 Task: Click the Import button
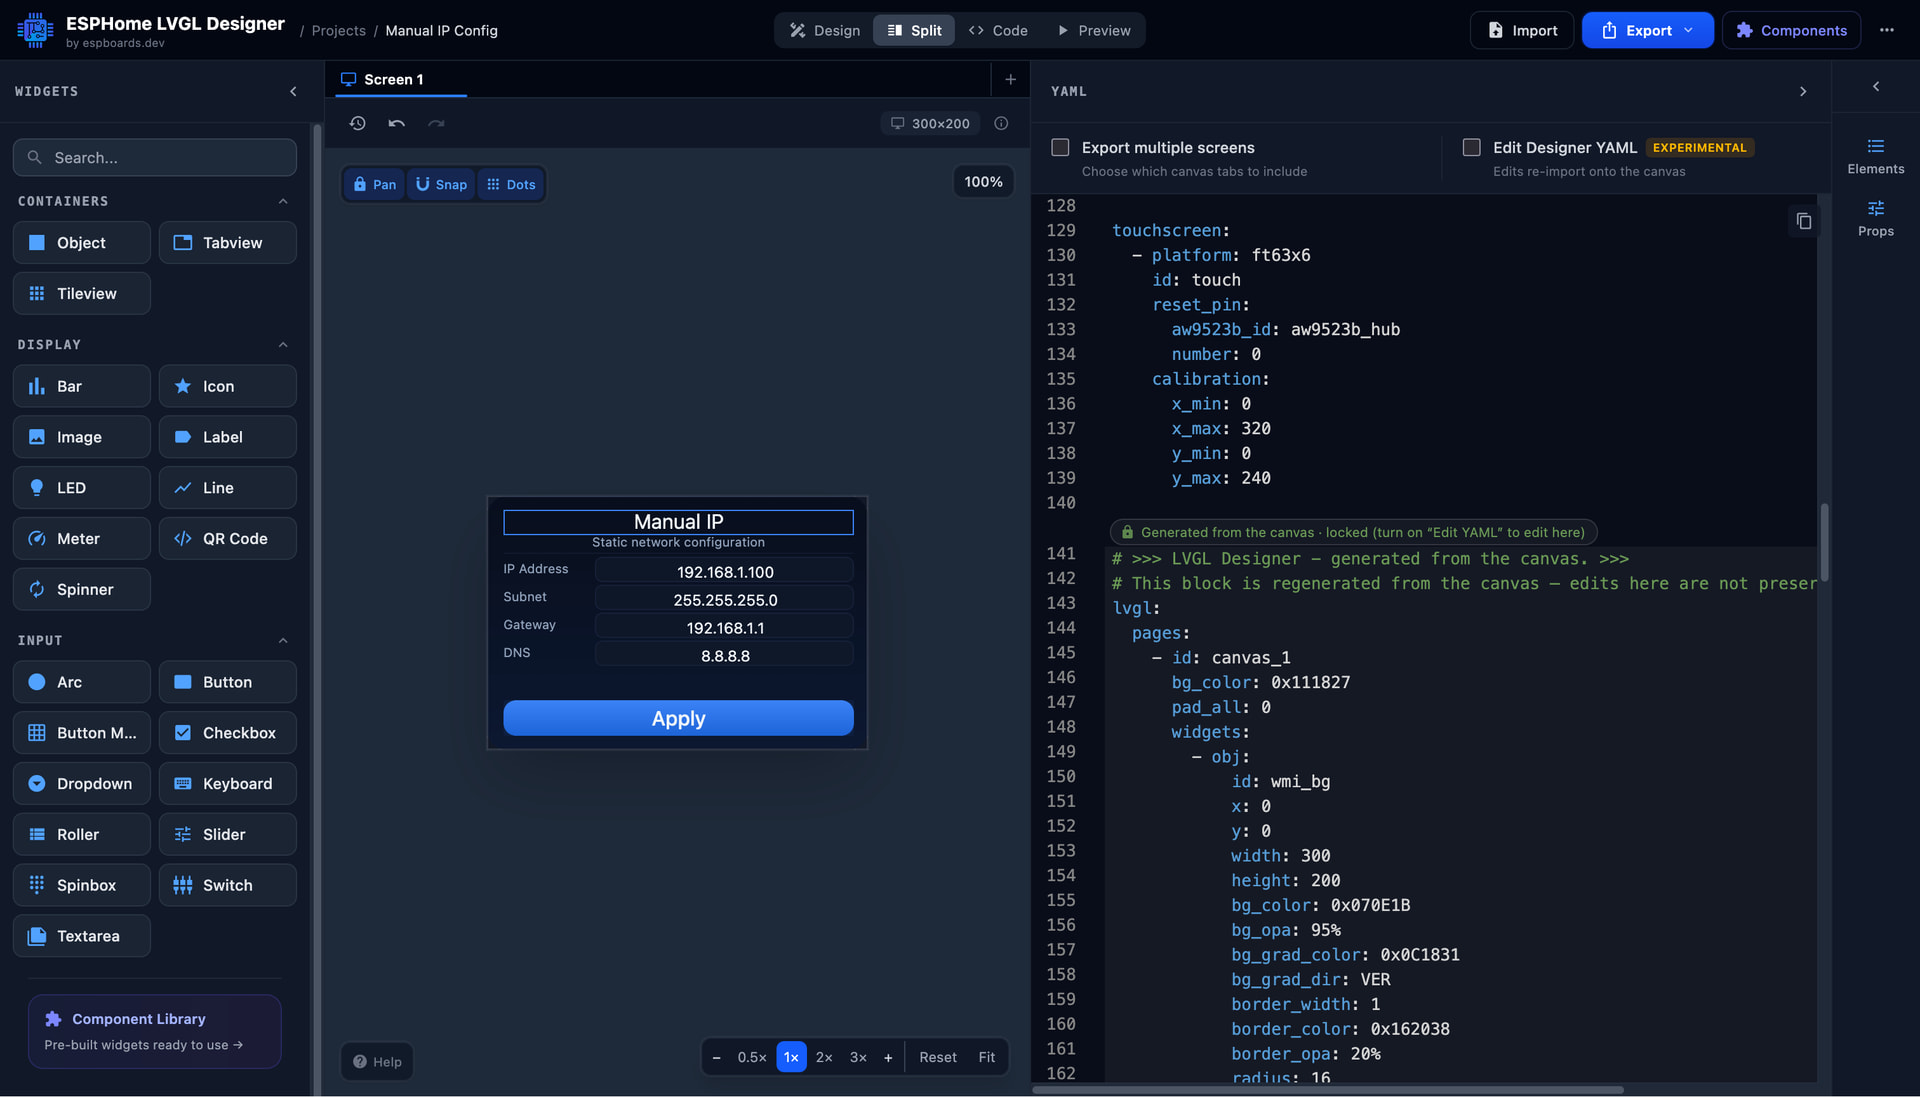click(1522, 30)
